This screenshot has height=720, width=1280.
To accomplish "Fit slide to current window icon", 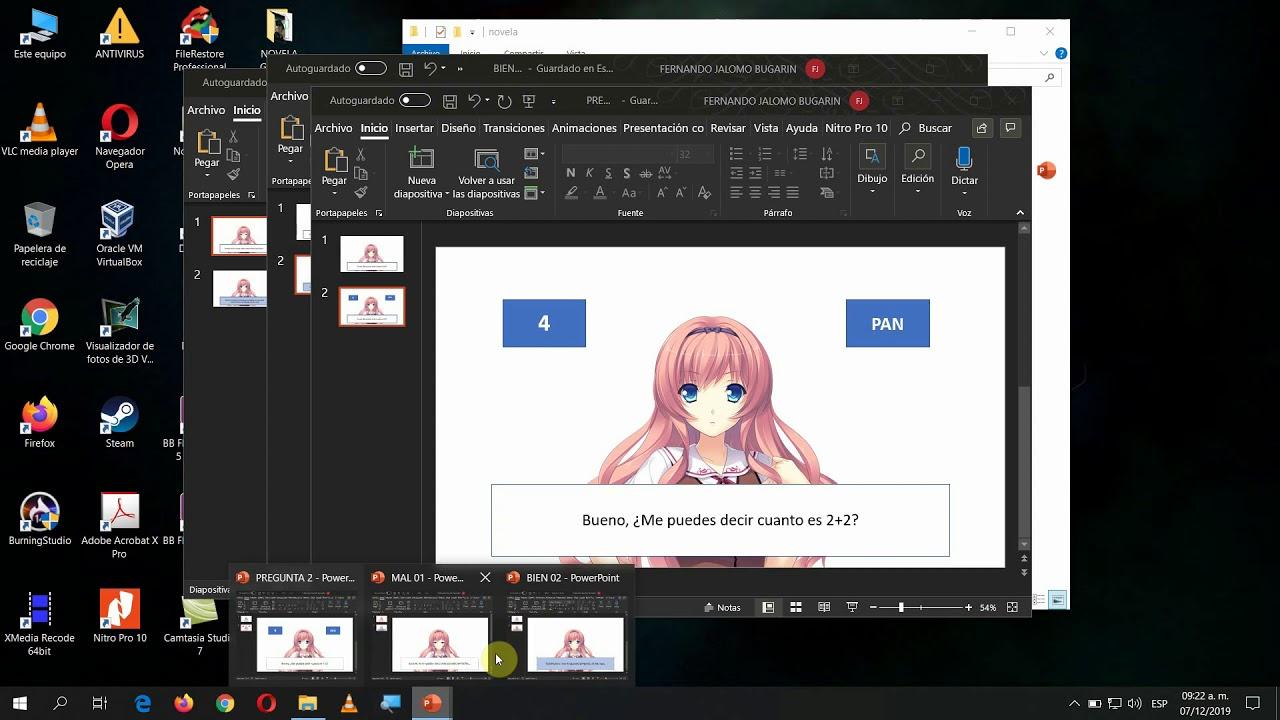I will coord(1012,607).
